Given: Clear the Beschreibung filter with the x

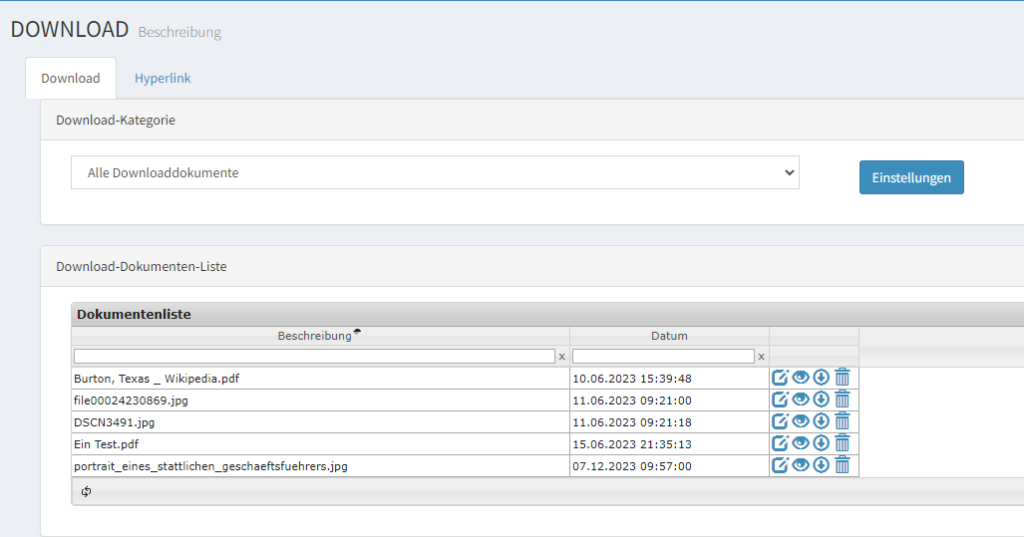Looking at the screenshot, I should (x=561, y=356).
